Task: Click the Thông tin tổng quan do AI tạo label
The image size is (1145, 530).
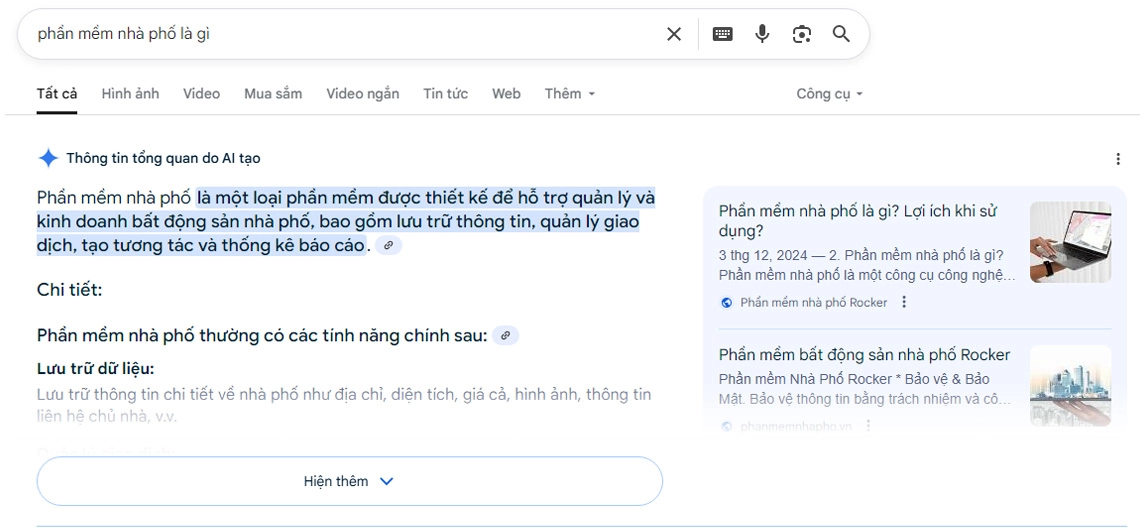Action: pos(163,158)
